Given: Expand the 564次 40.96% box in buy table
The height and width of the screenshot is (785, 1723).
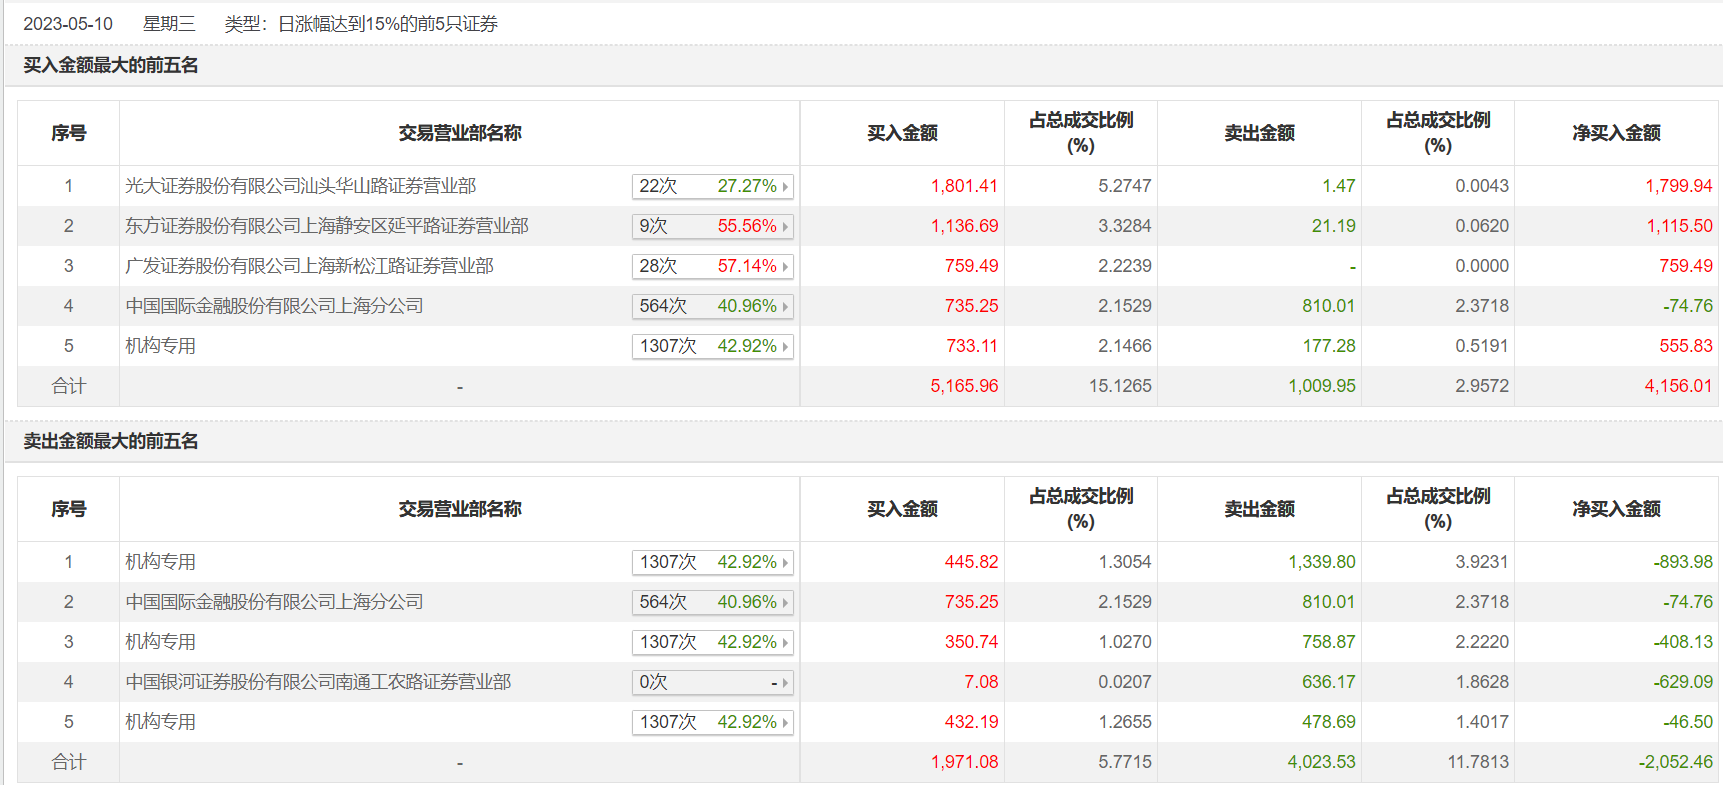Looking at the screenshot, I should click(785, 307).
